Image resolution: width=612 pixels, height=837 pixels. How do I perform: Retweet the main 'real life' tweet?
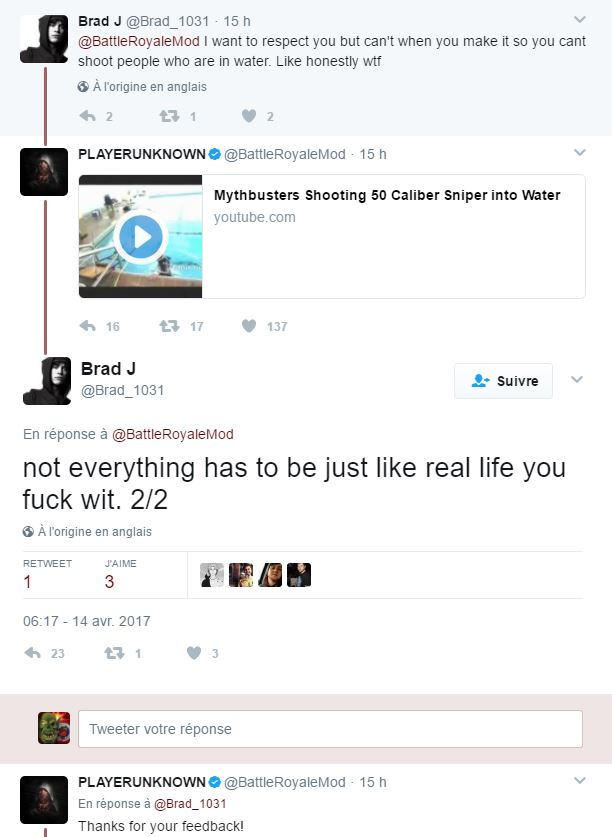point(114,653)
